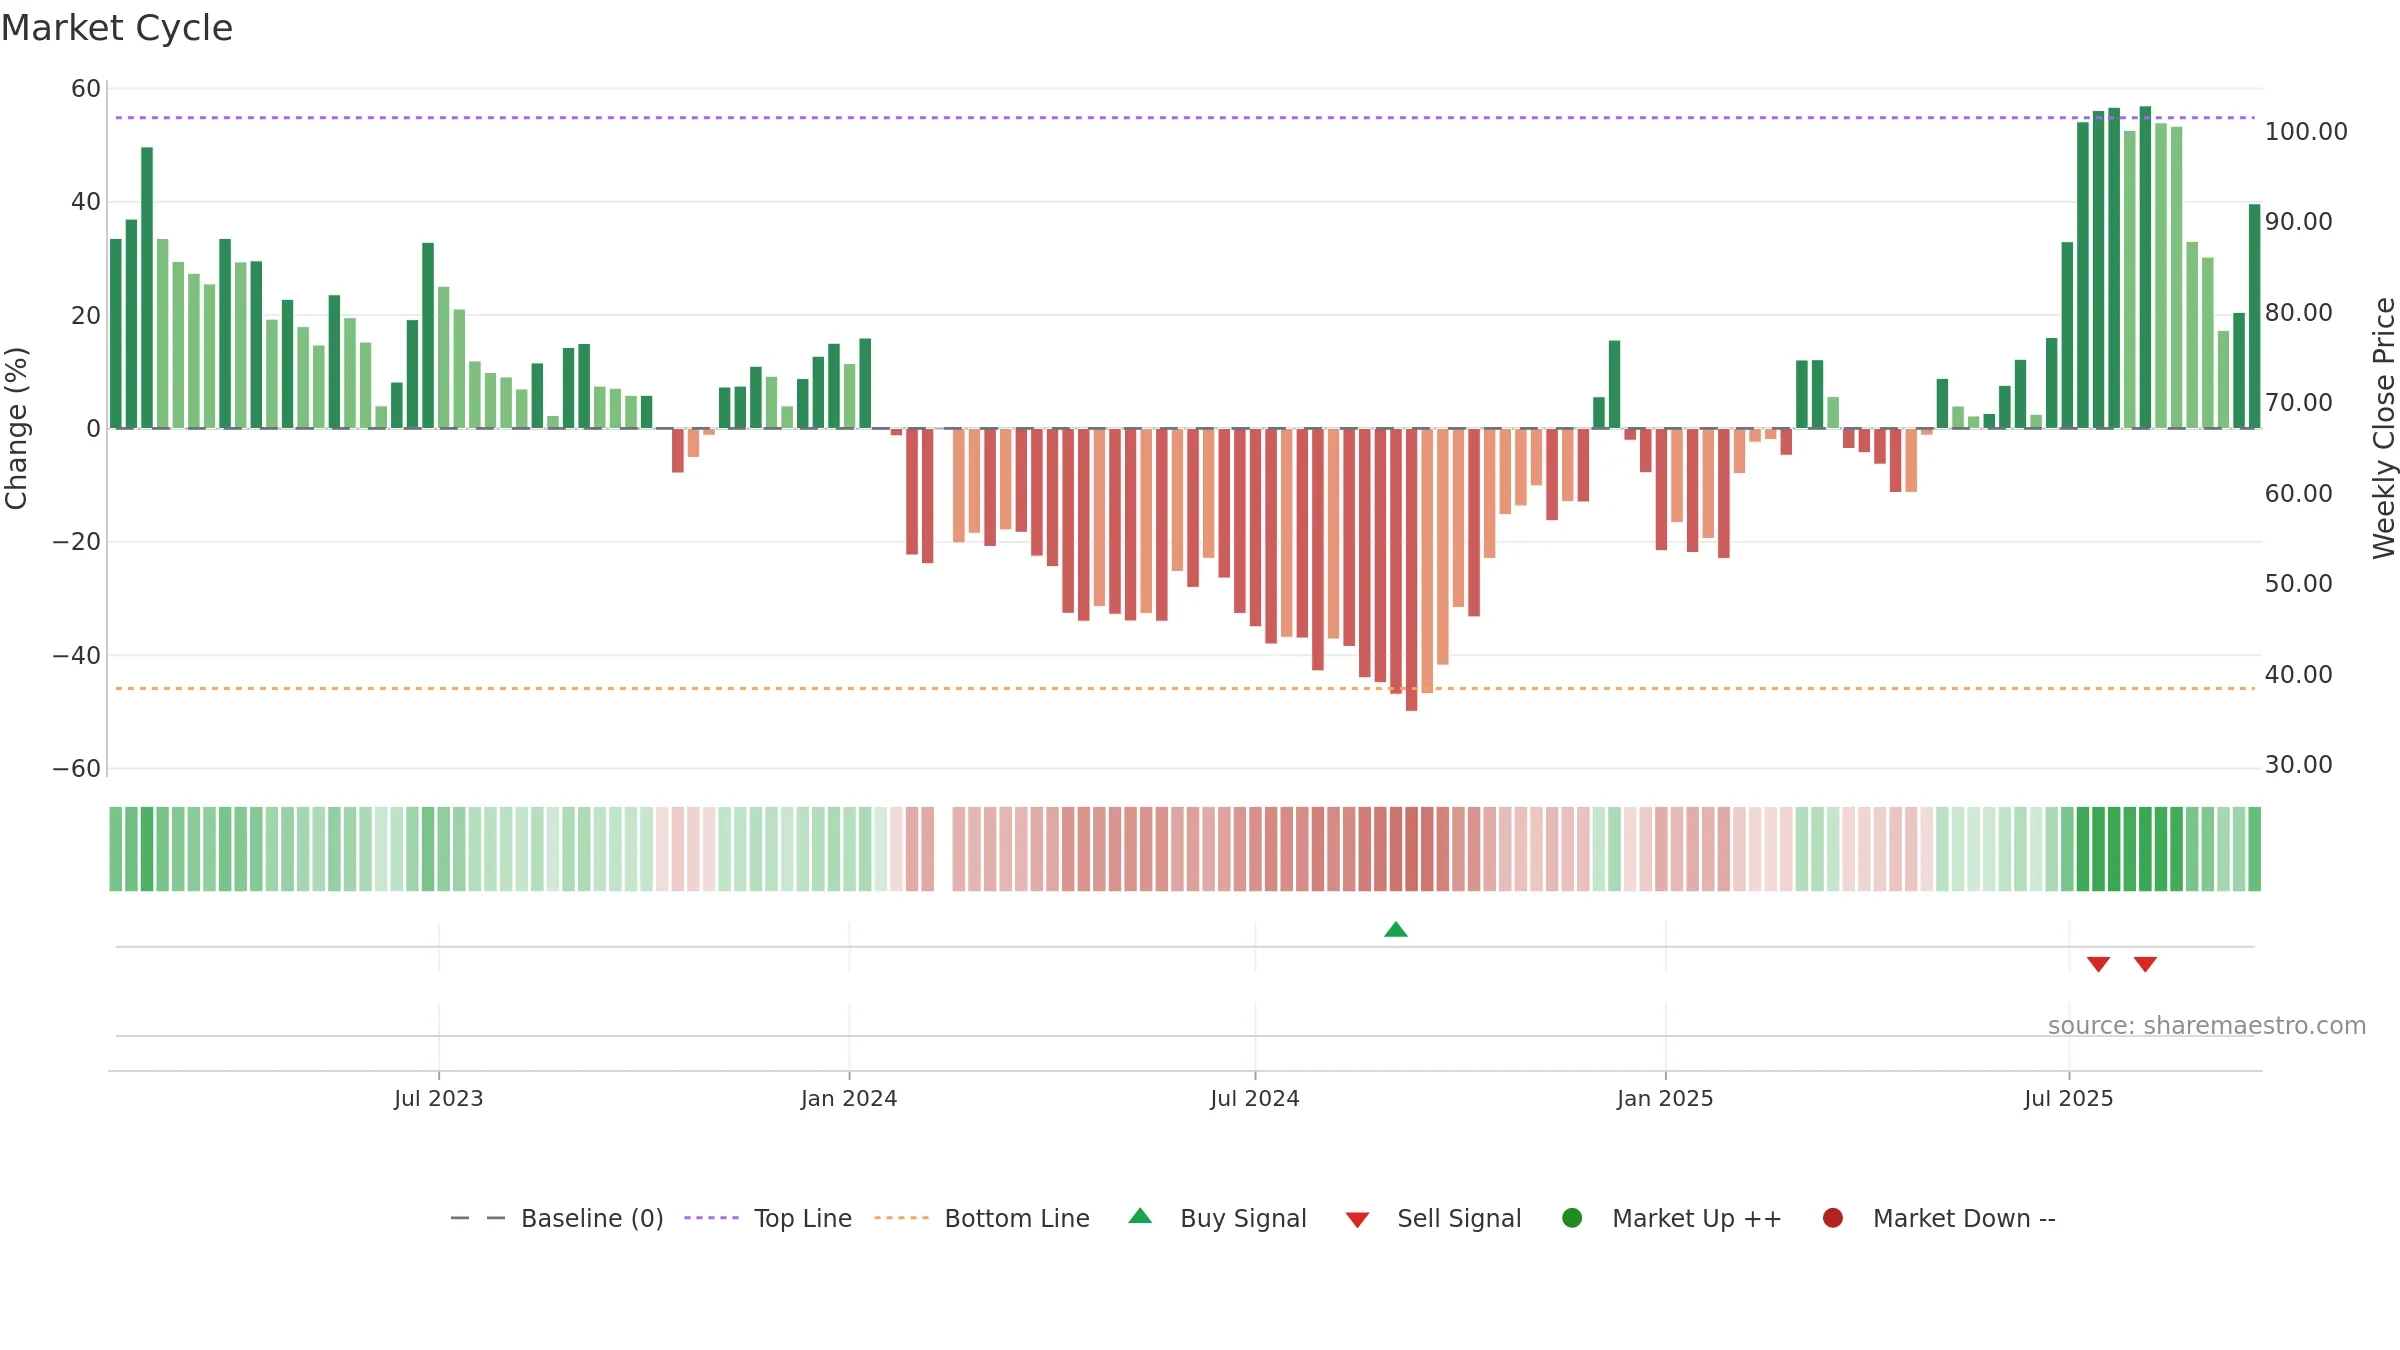Click the 30.00 price tick on the right axis
Image resolution: width=2400 pixels, height=1350 pixels.
2298,764
